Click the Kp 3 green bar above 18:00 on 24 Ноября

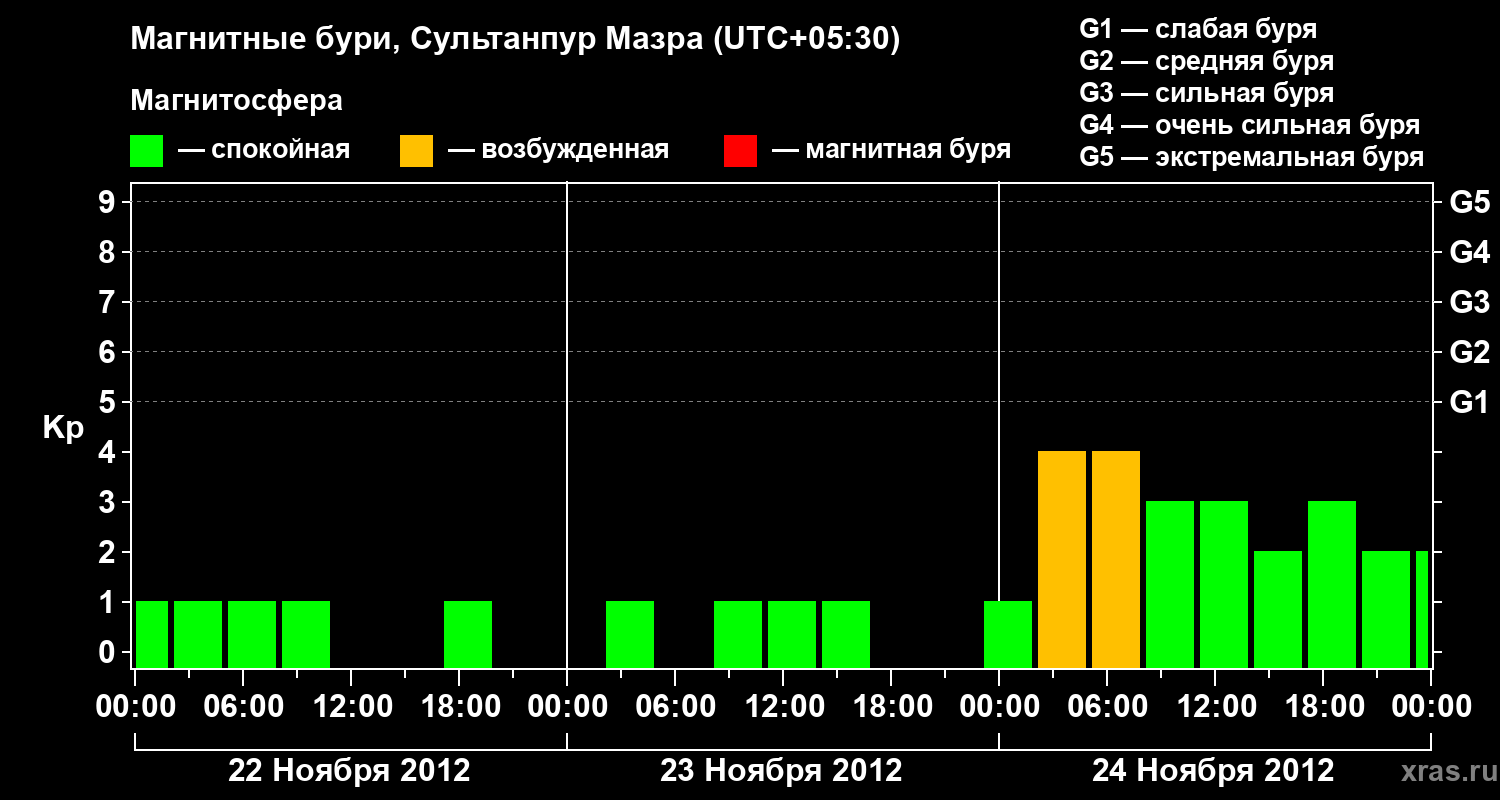pyautogui.click(x=1332, y=584)
